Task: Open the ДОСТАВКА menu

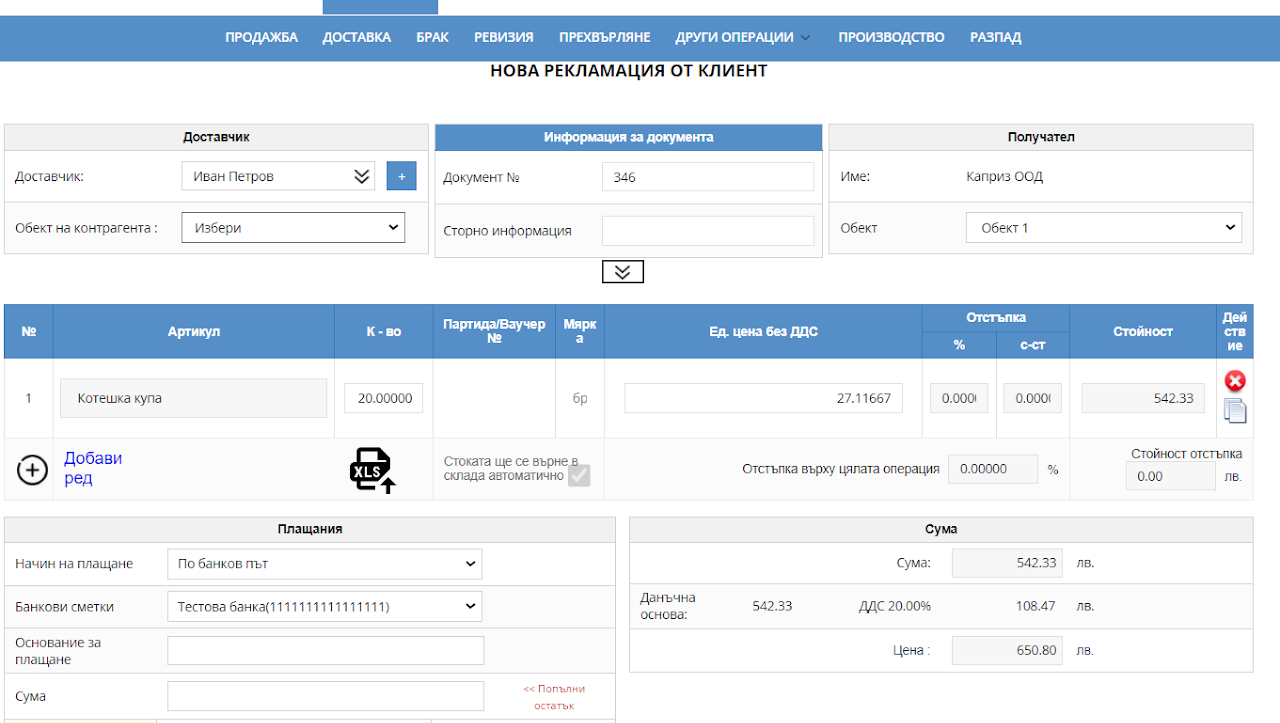Action: pyautogui.click(x=356, y=37)
